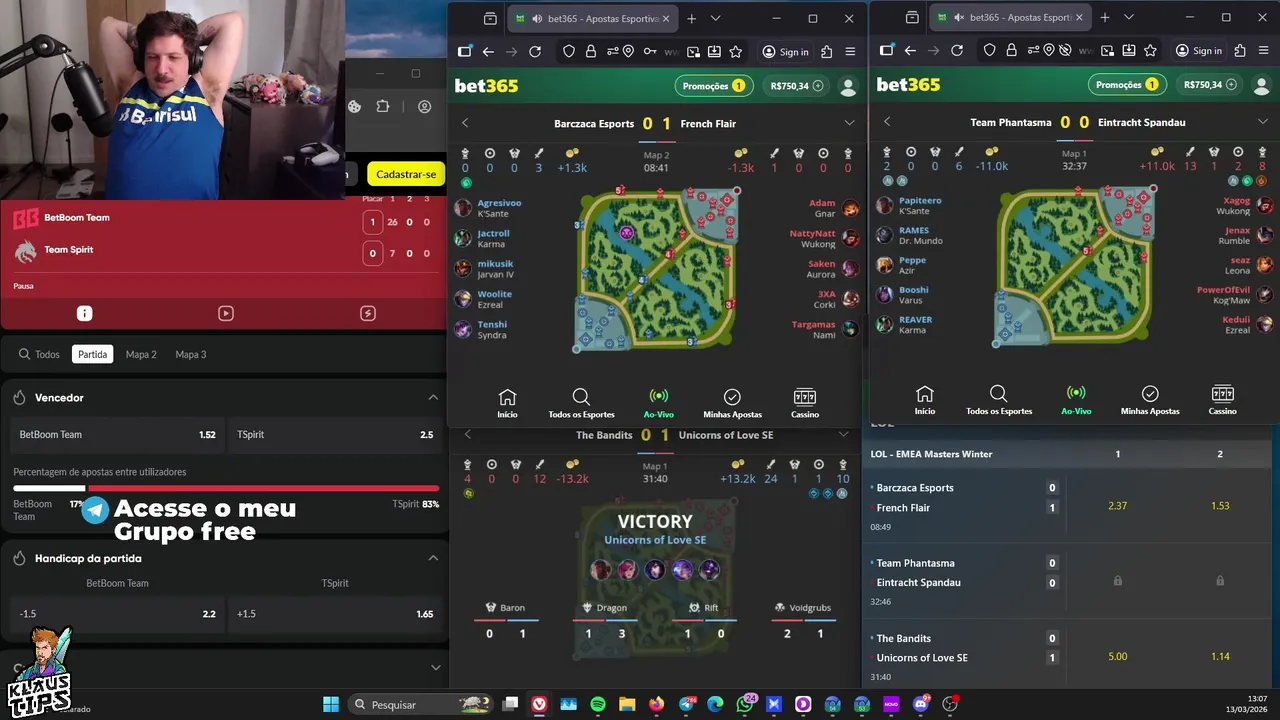The height and width of the screenshot is (720, 1280).
Task: Open Windows Start menu
Action: pos(331,704)
